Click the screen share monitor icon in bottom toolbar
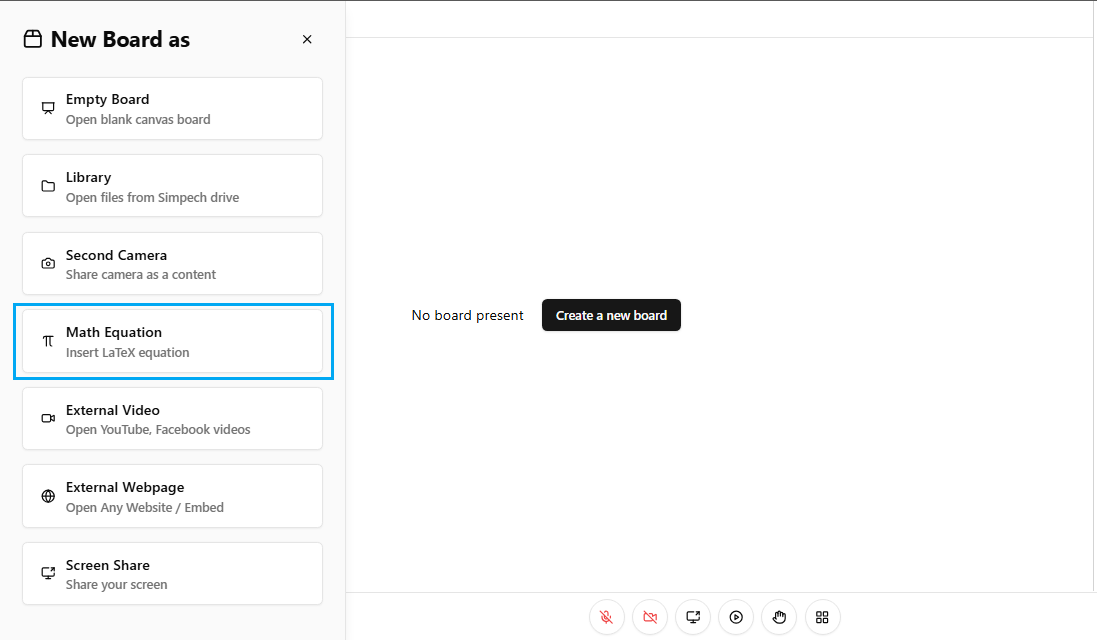The image size is (1097, 640). pyautogui.click(x=693, y=617)
